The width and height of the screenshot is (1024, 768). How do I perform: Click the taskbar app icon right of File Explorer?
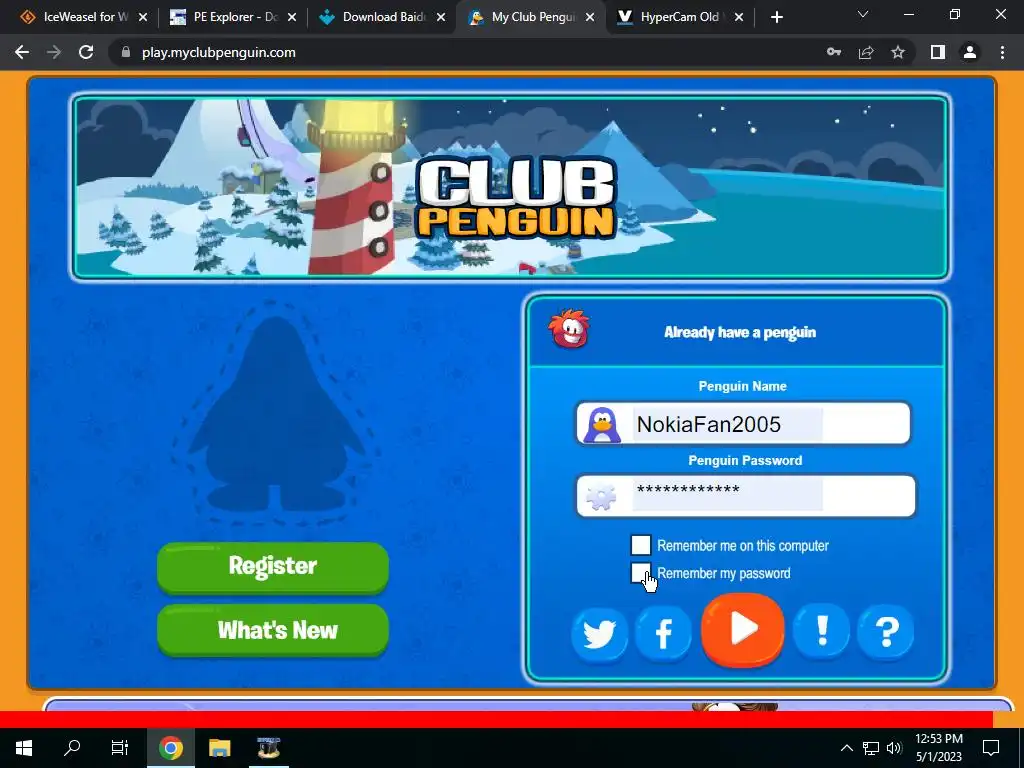268,748
